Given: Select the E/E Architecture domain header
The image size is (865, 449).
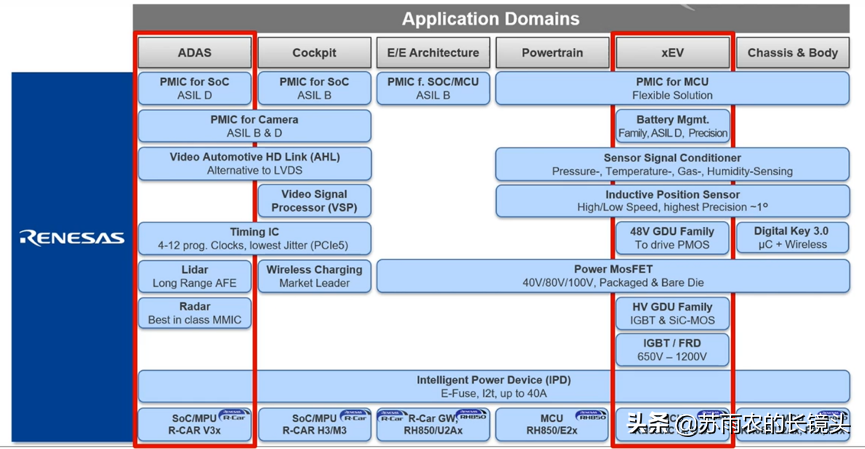Looking at the screenshot, I should 433,53.
